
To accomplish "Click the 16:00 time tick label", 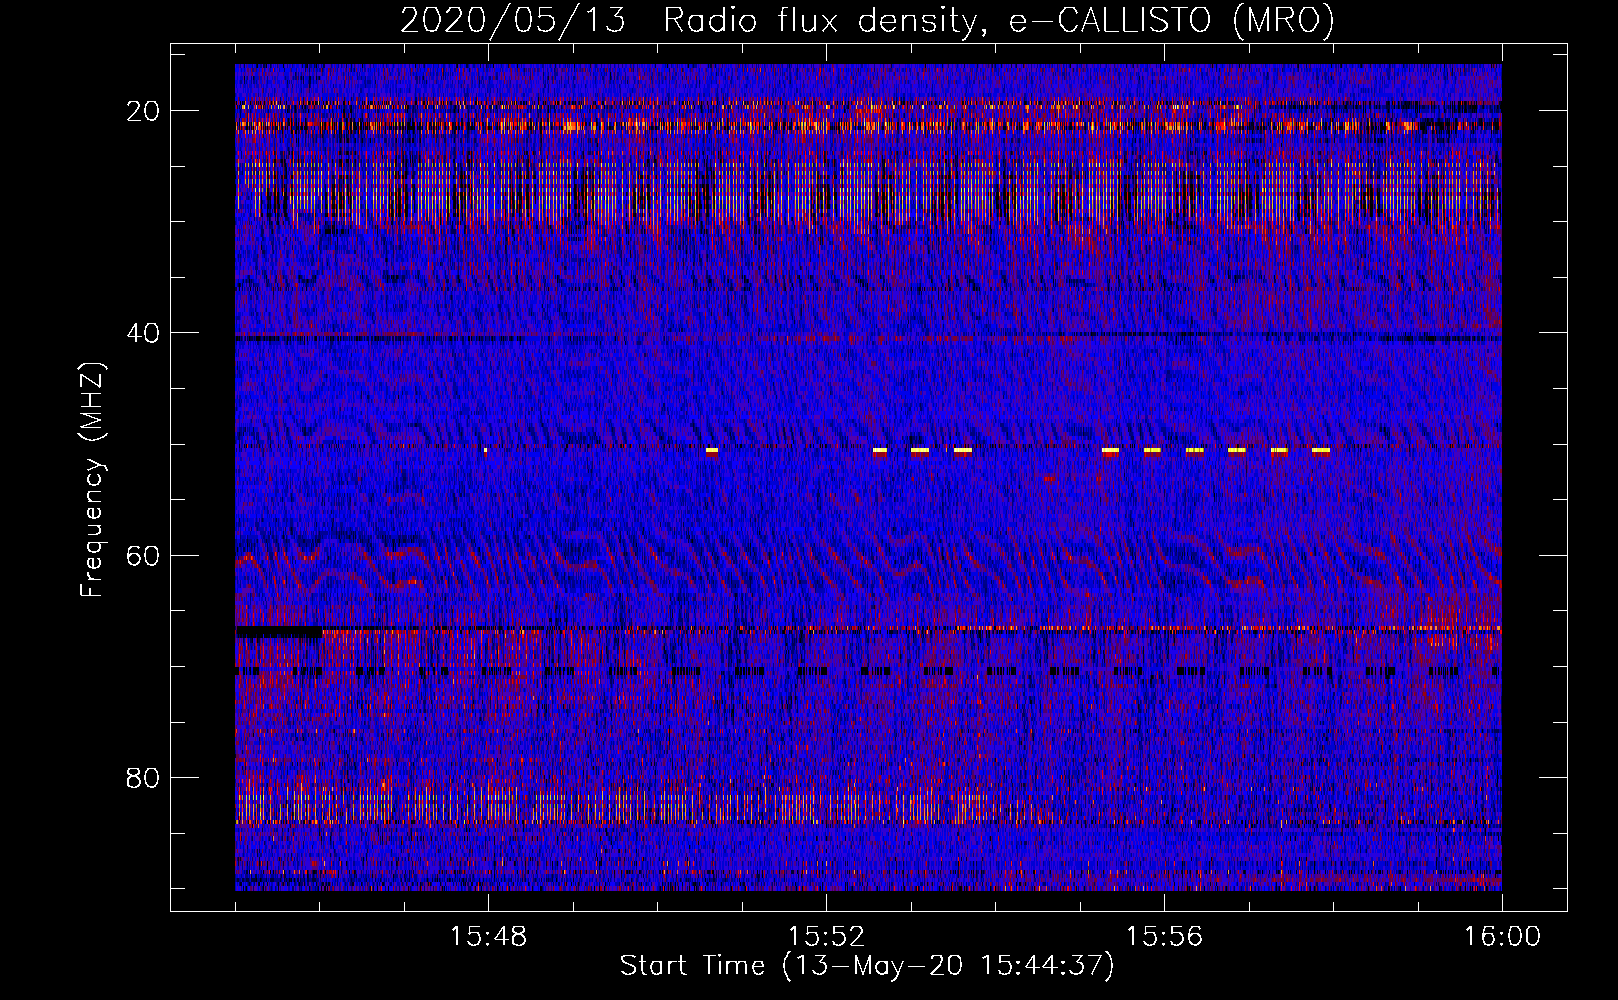I will pos(1502,937).
